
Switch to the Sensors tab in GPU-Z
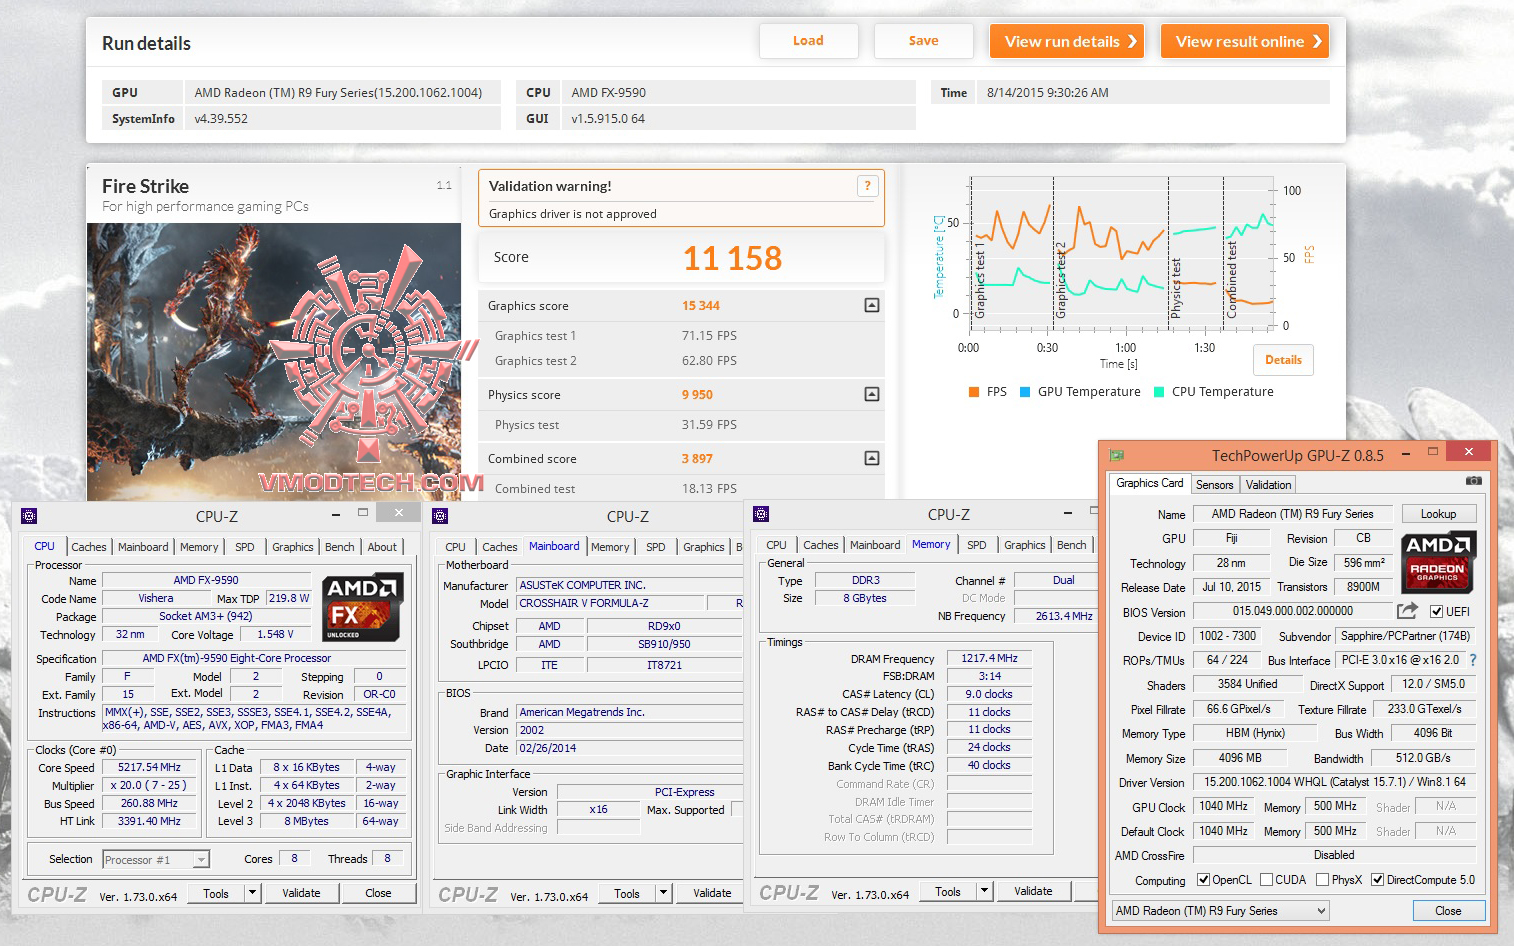click(x=1214, y=484)
